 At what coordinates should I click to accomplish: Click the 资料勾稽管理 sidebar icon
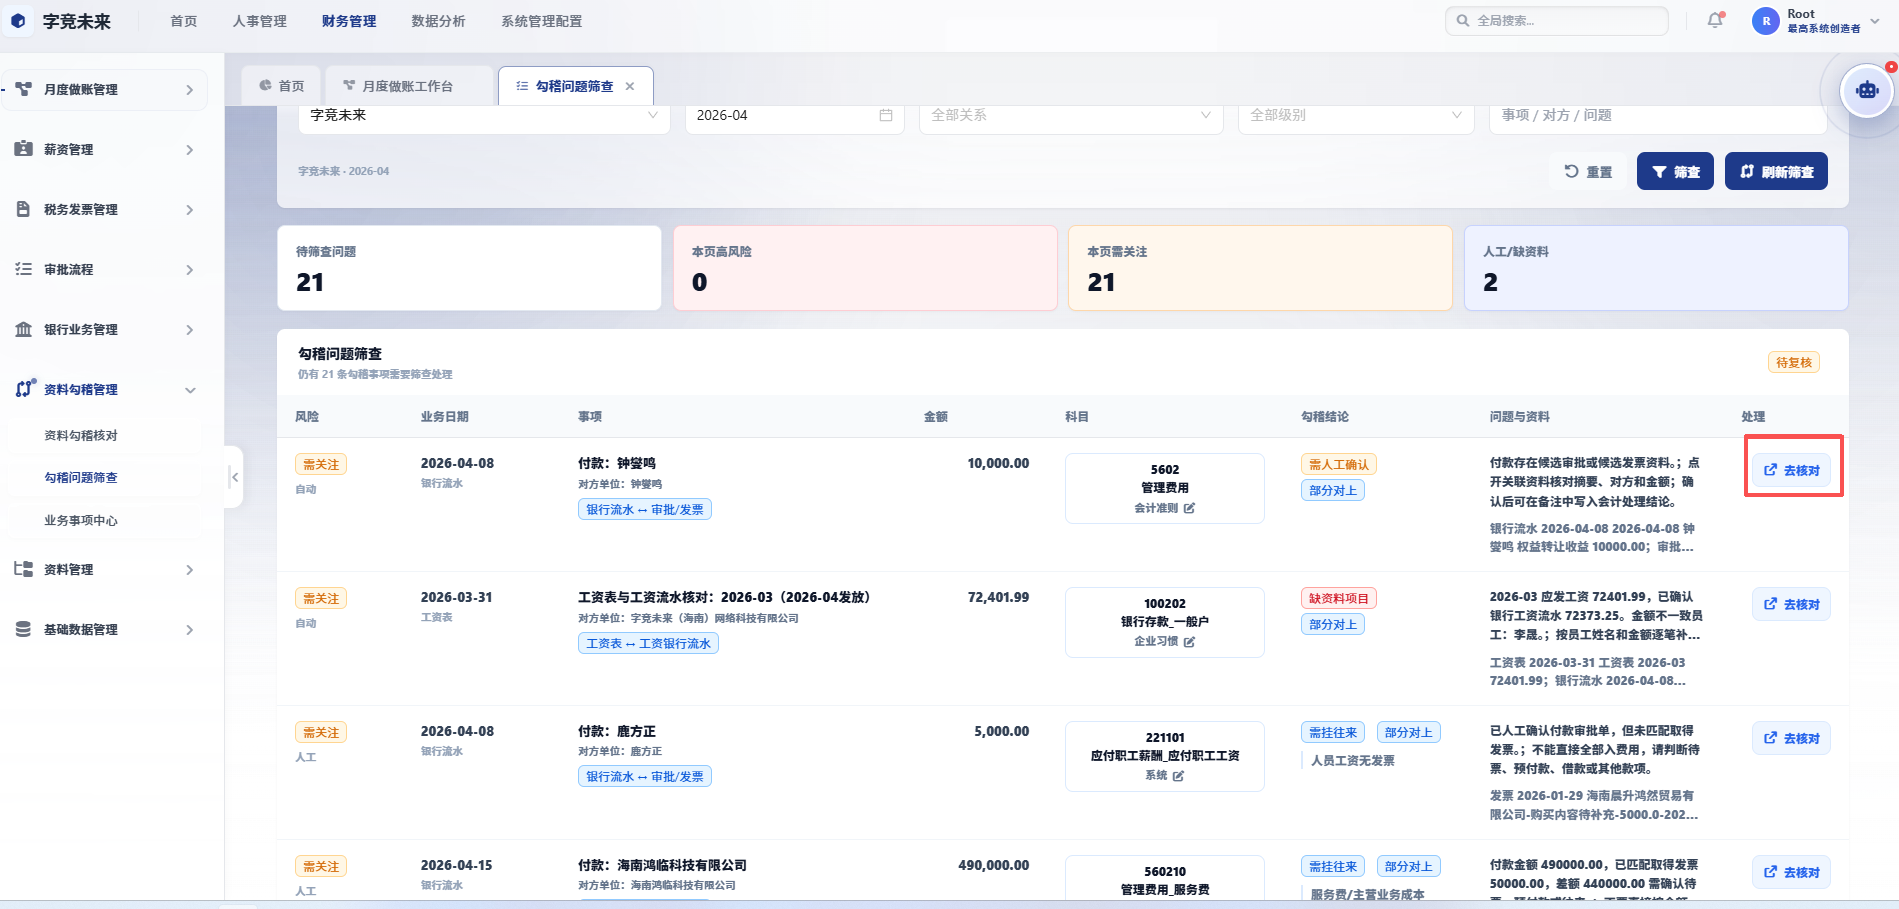coord(25,389)
